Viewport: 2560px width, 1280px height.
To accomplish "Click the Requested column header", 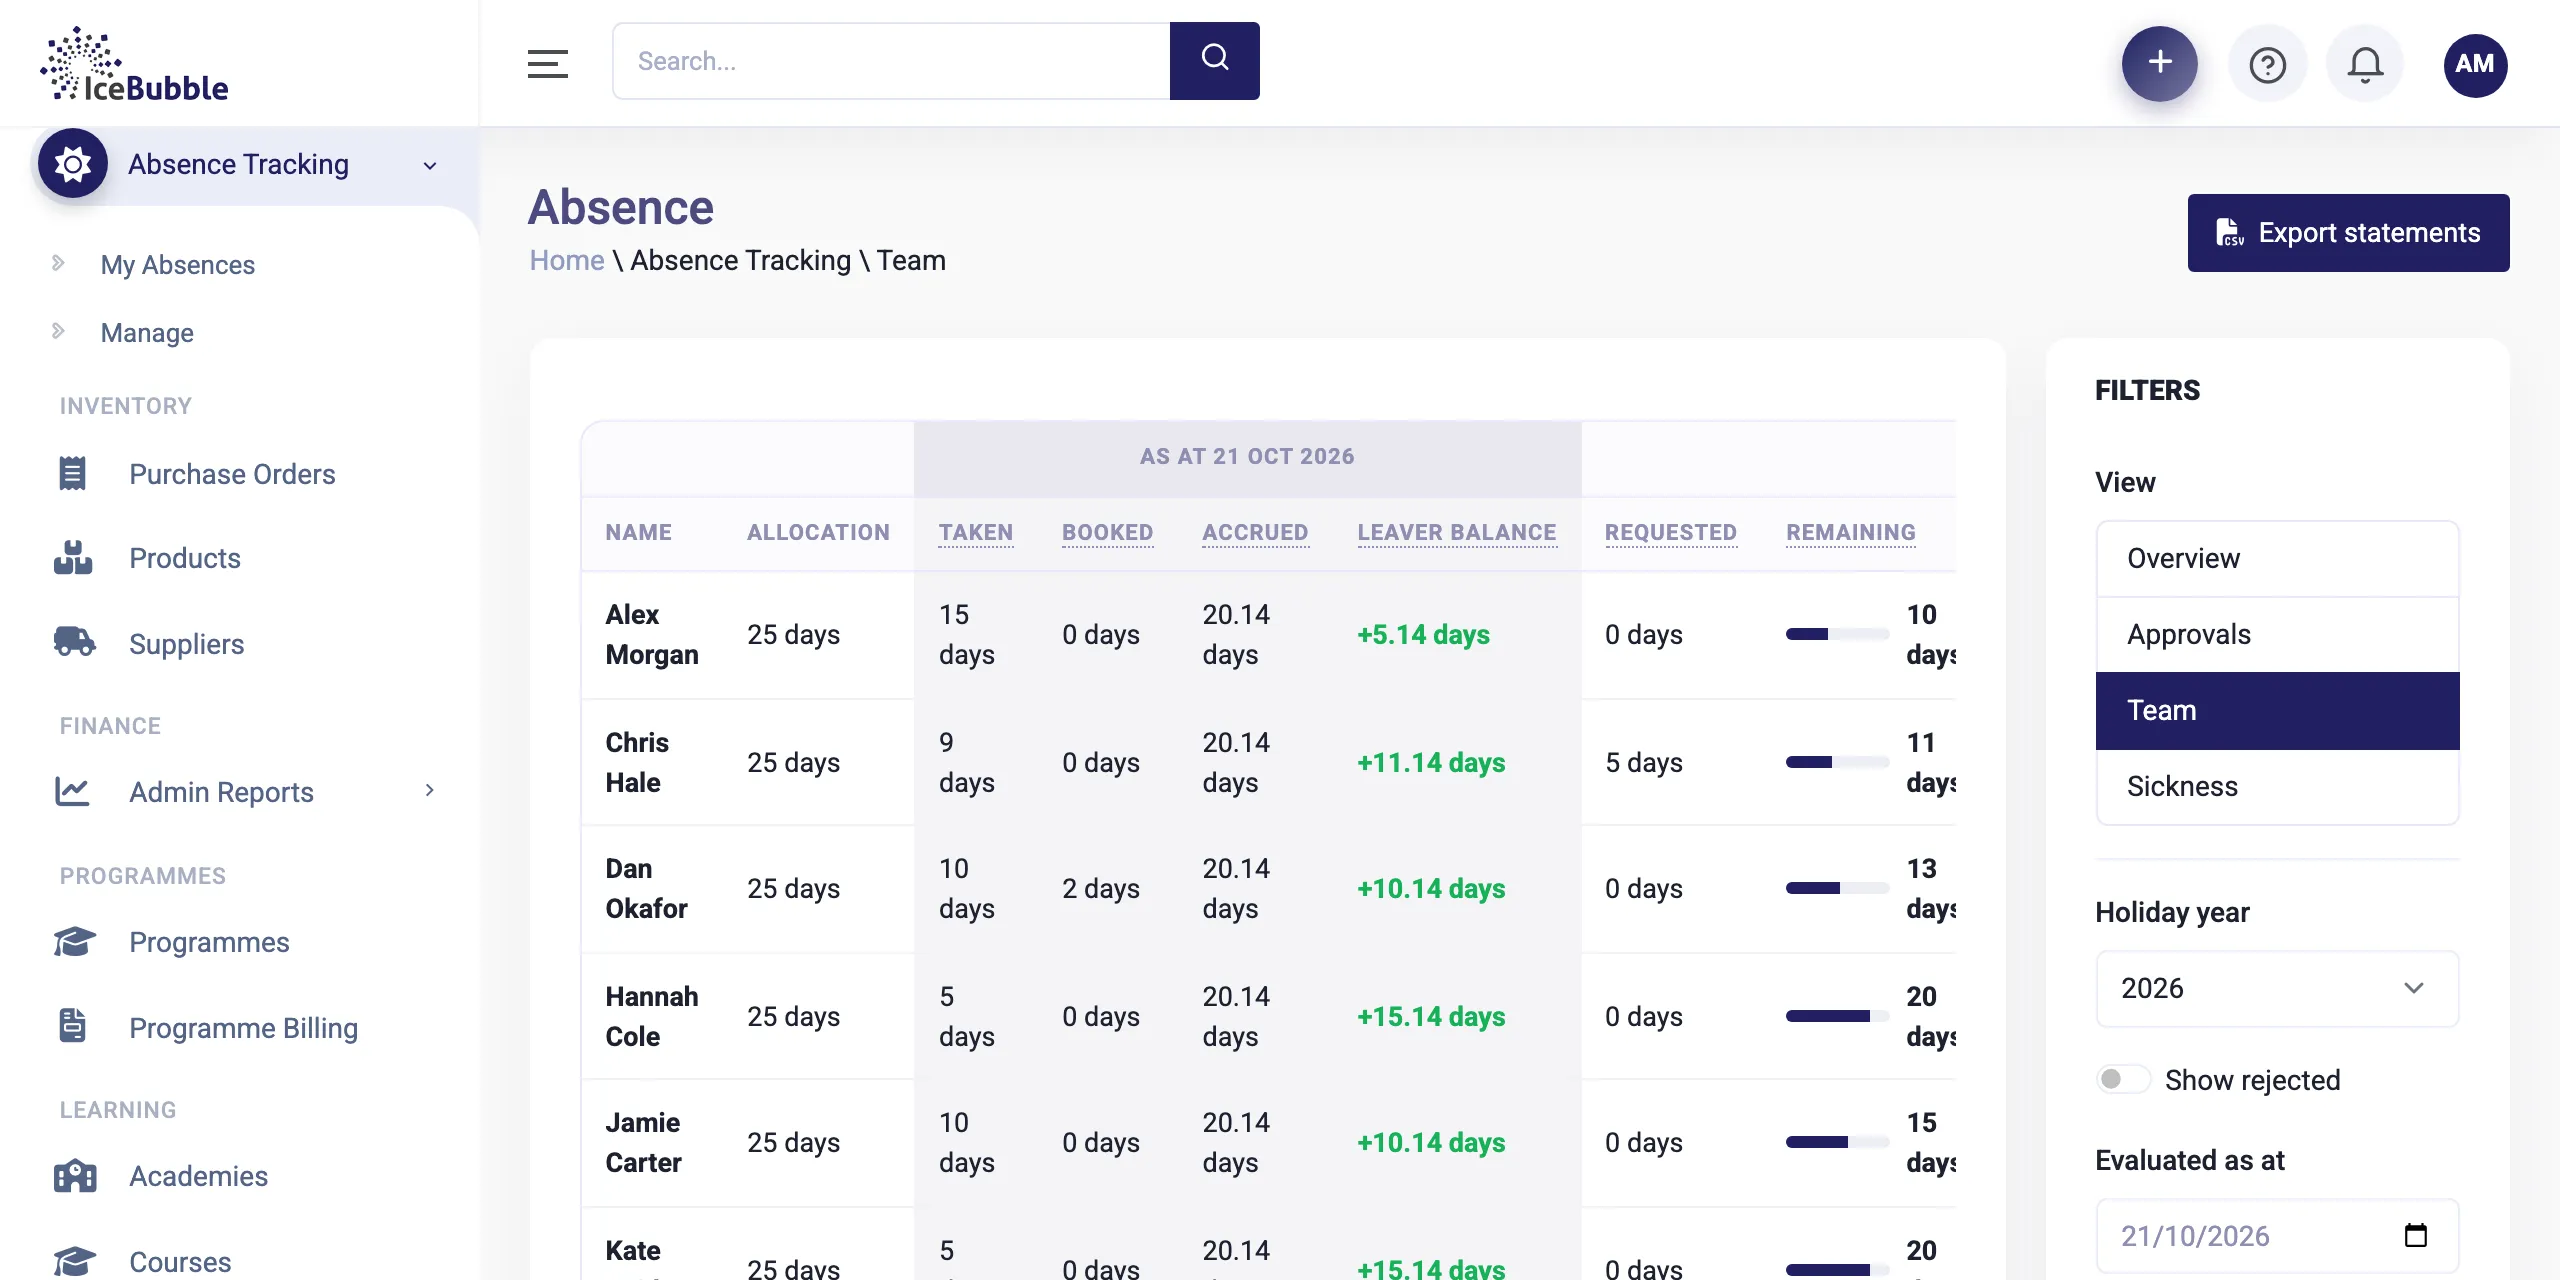I will pos(1670,532).
